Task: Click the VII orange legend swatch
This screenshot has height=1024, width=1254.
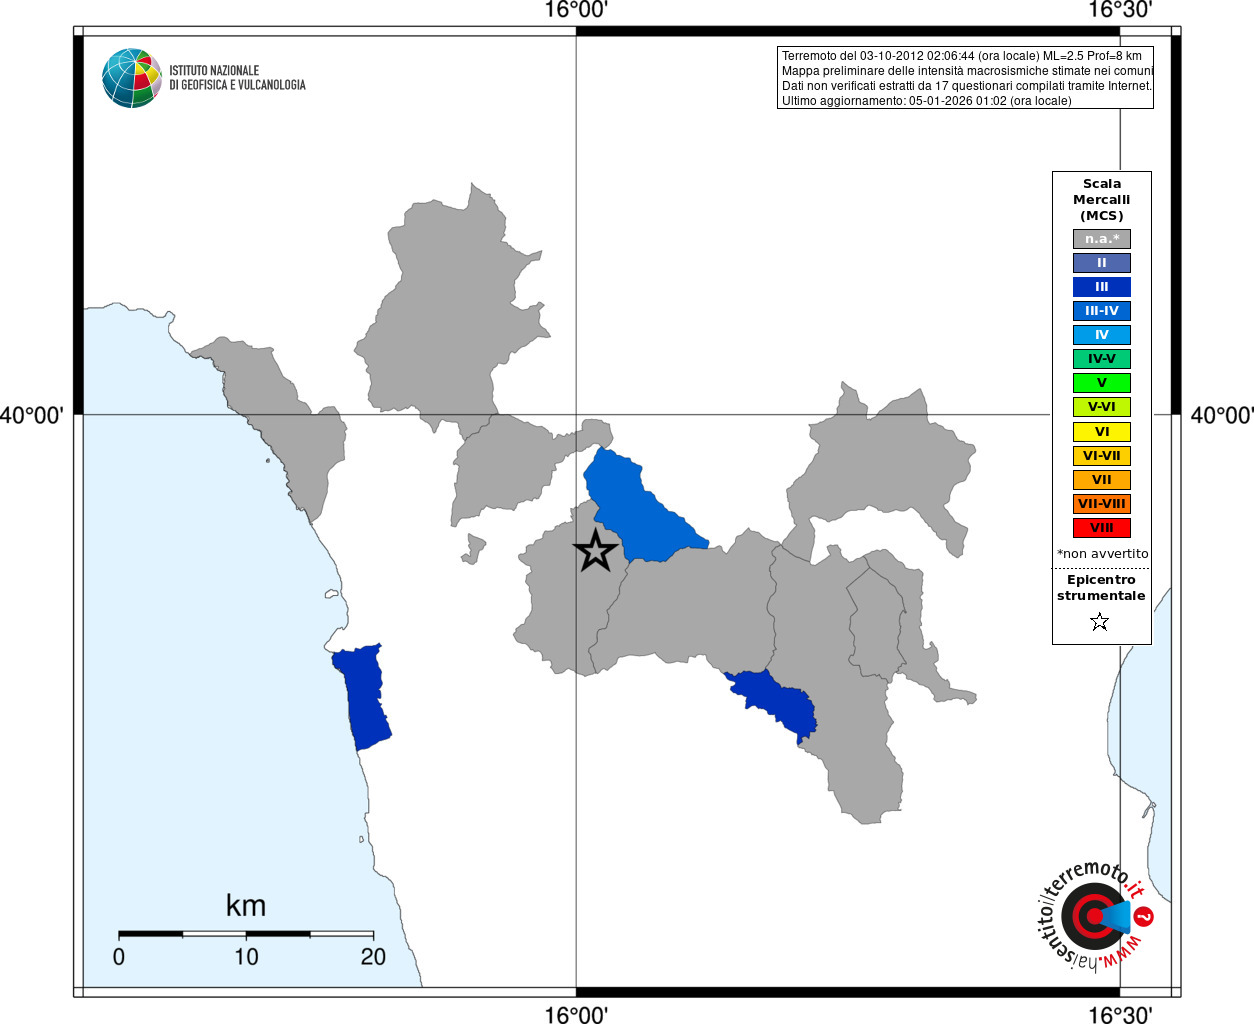Action: point(1102,480)
